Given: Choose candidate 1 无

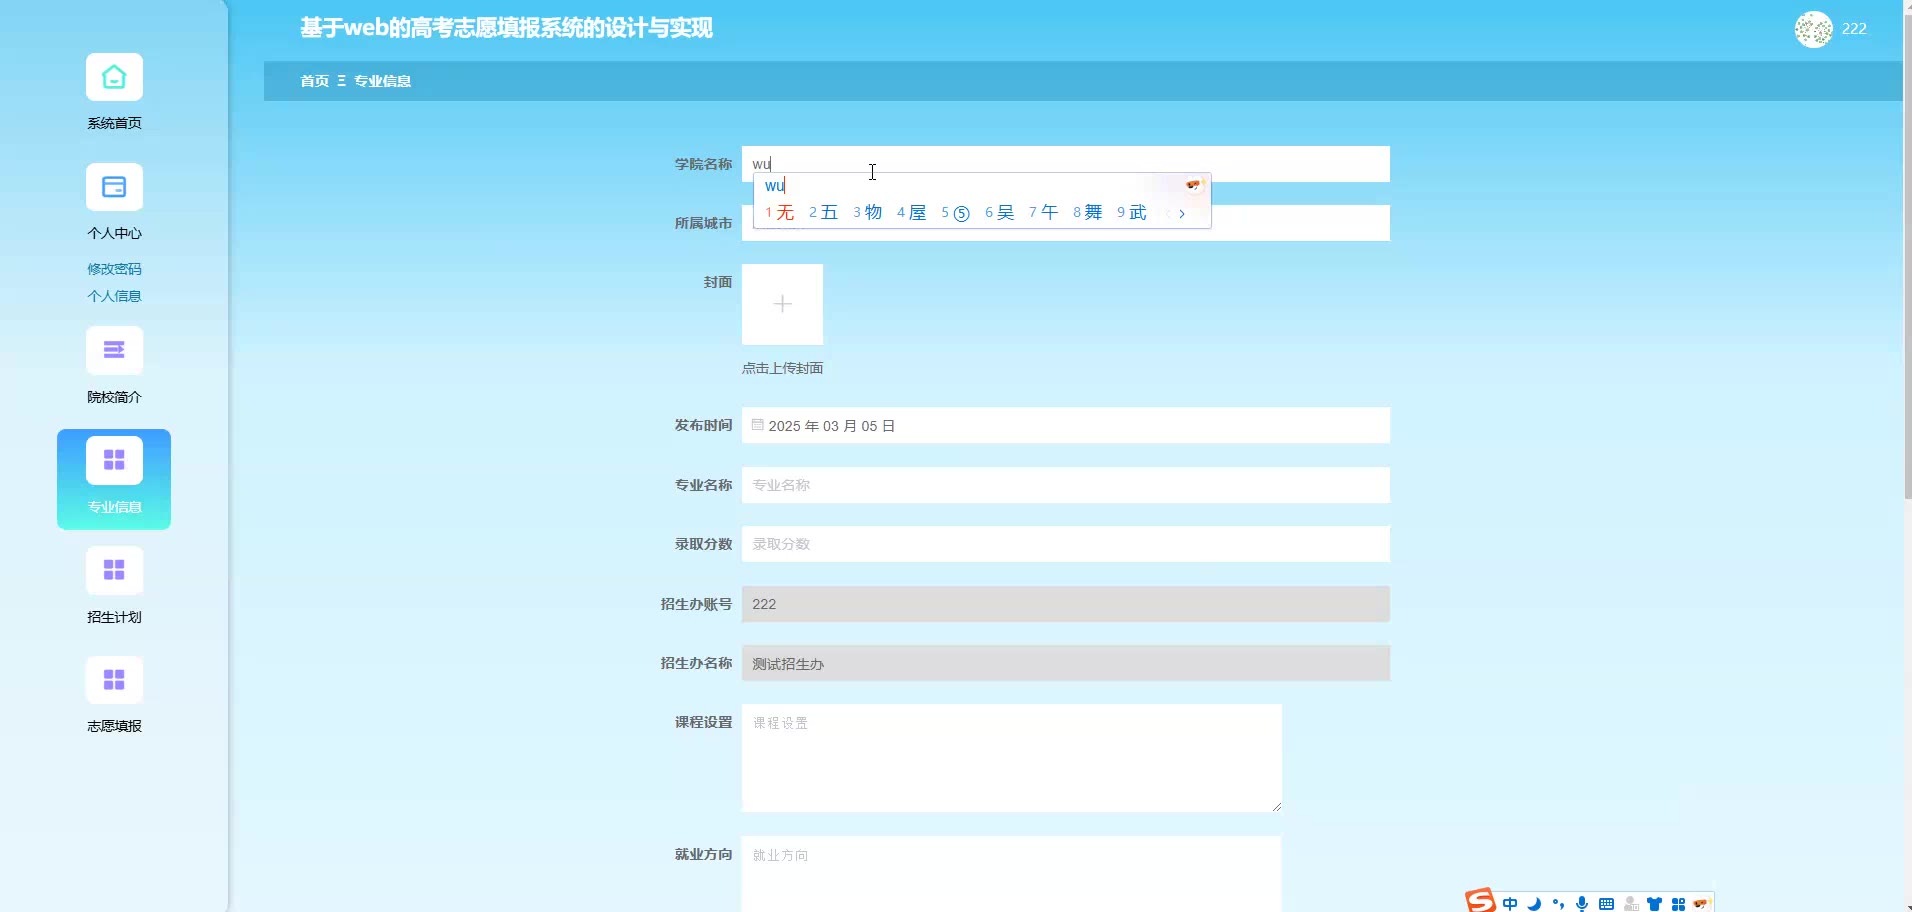Looking at the screenshot, I should coord(780,213).
